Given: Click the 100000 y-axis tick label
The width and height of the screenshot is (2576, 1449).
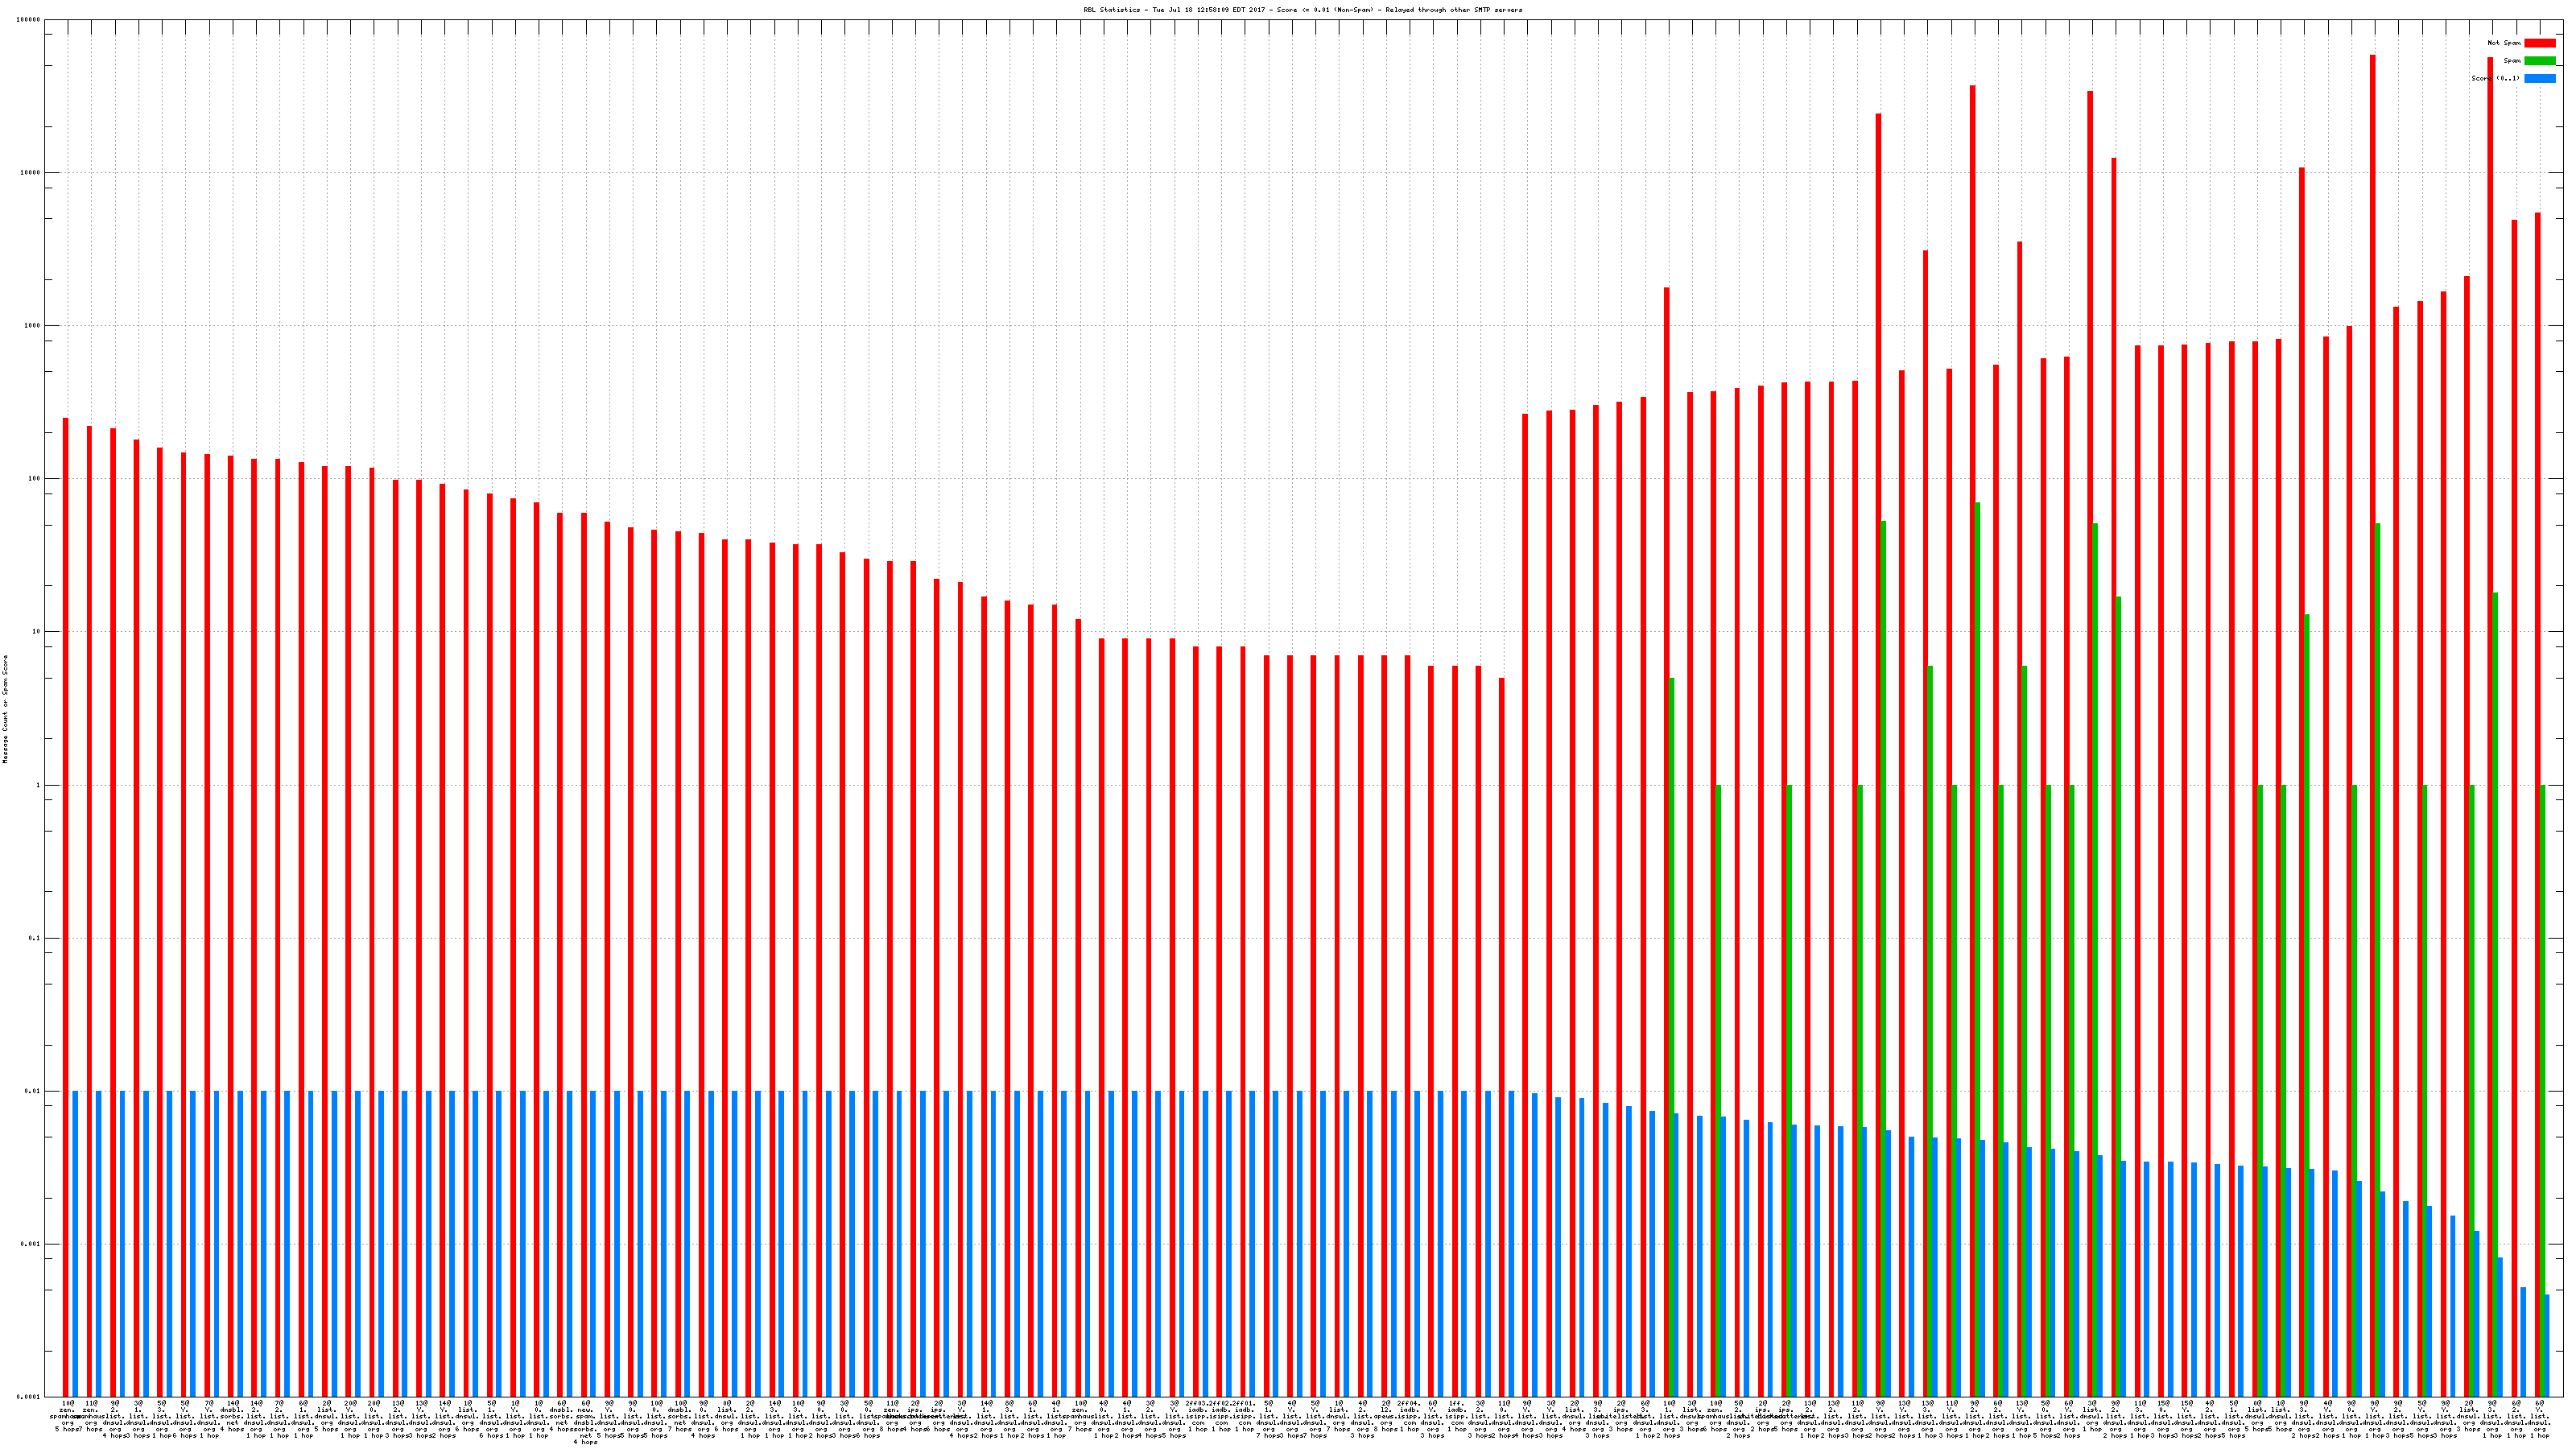Looking at the screenshot, I should tap(29, 20).
